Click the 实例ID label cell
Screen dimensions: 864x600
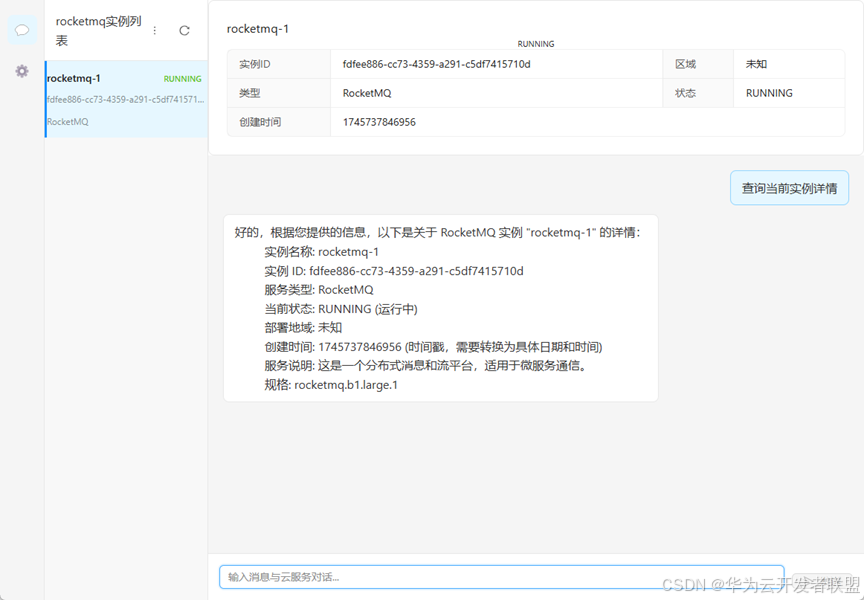pos(279,64)
